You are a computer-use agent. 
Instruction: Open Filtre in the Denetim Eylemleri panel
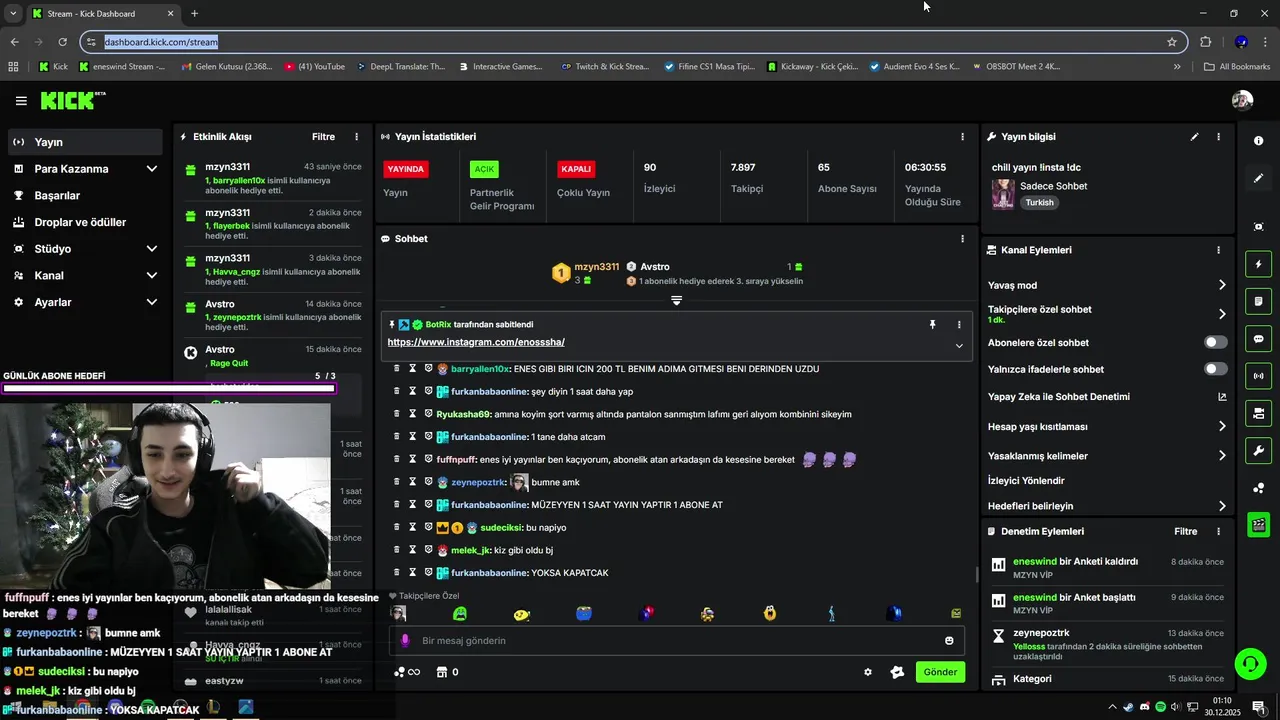(x=1185, y=532)
